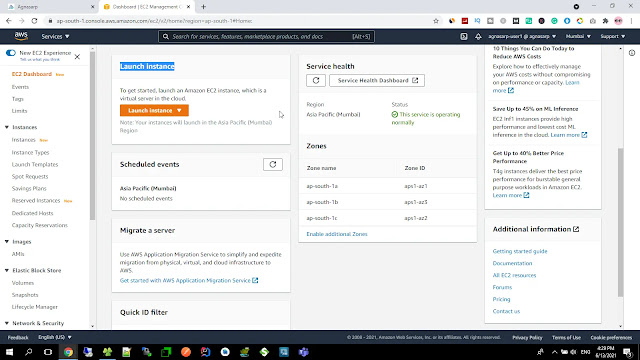Collapse the Images sidebar section

(x=7, y=242)
